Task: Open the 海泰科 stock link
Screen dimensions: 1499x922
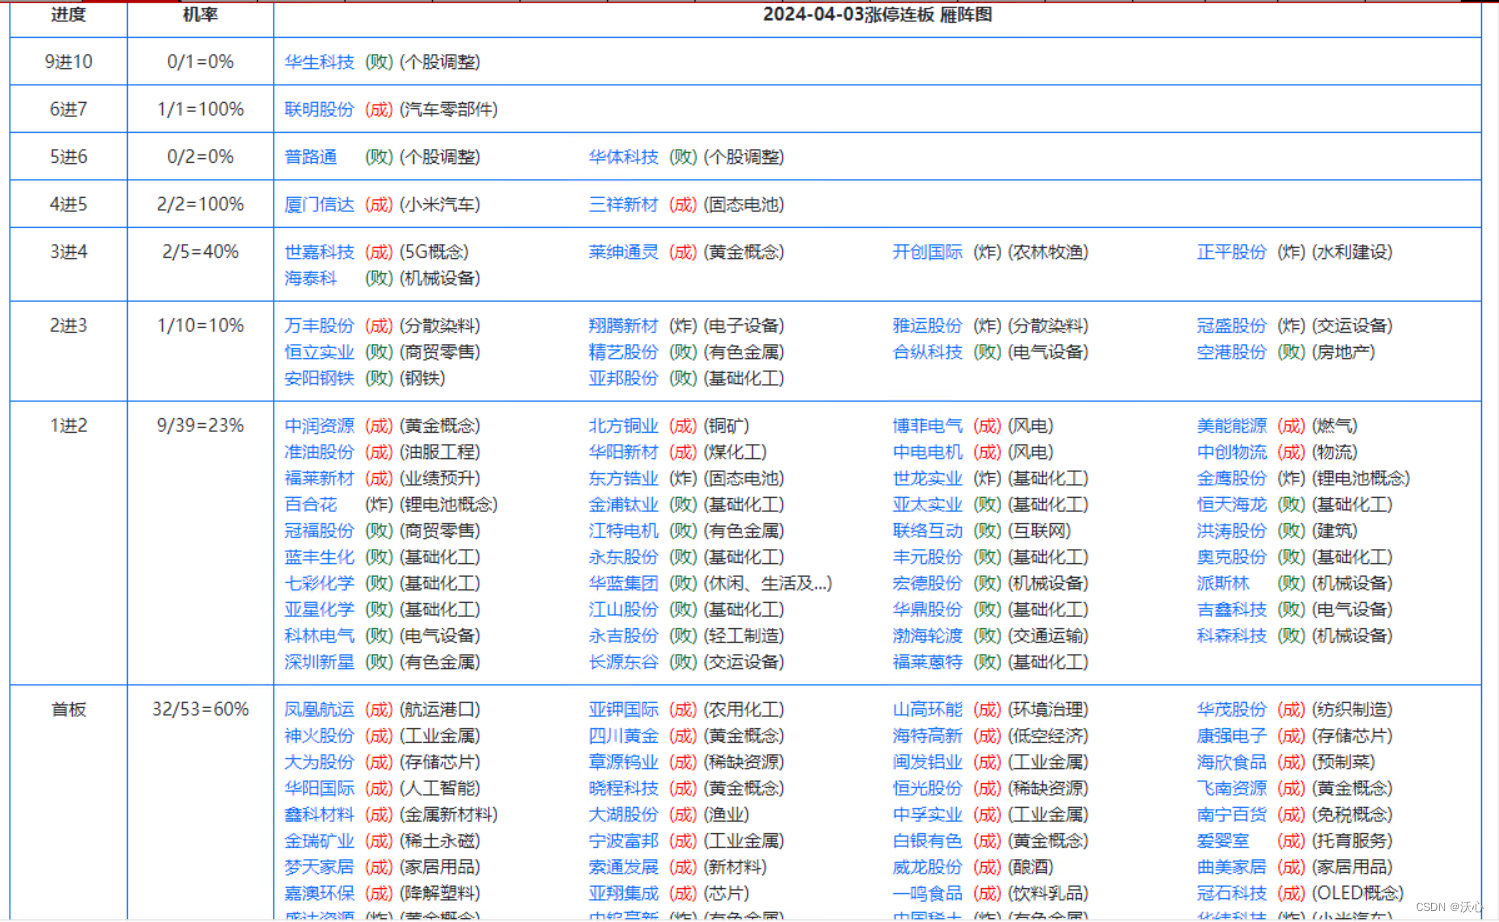Action: pos(311,278)
